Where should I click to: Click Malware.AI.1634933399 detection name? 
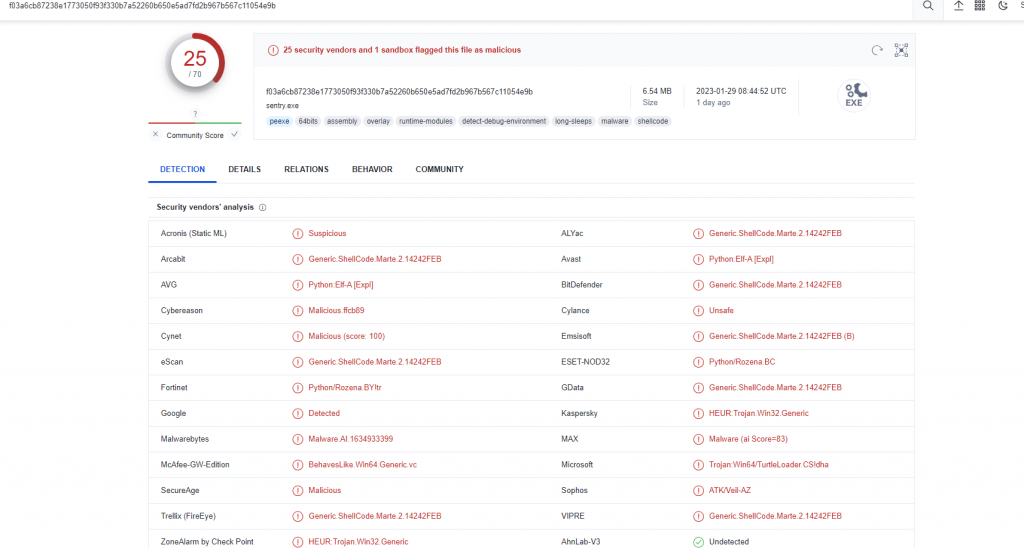pos(351,440)
